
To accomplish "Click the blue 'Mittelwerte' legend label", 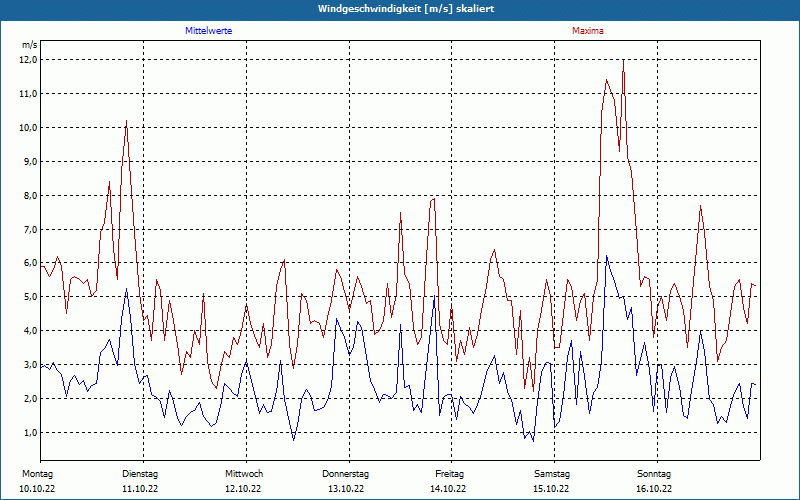I will pos(209,31).
